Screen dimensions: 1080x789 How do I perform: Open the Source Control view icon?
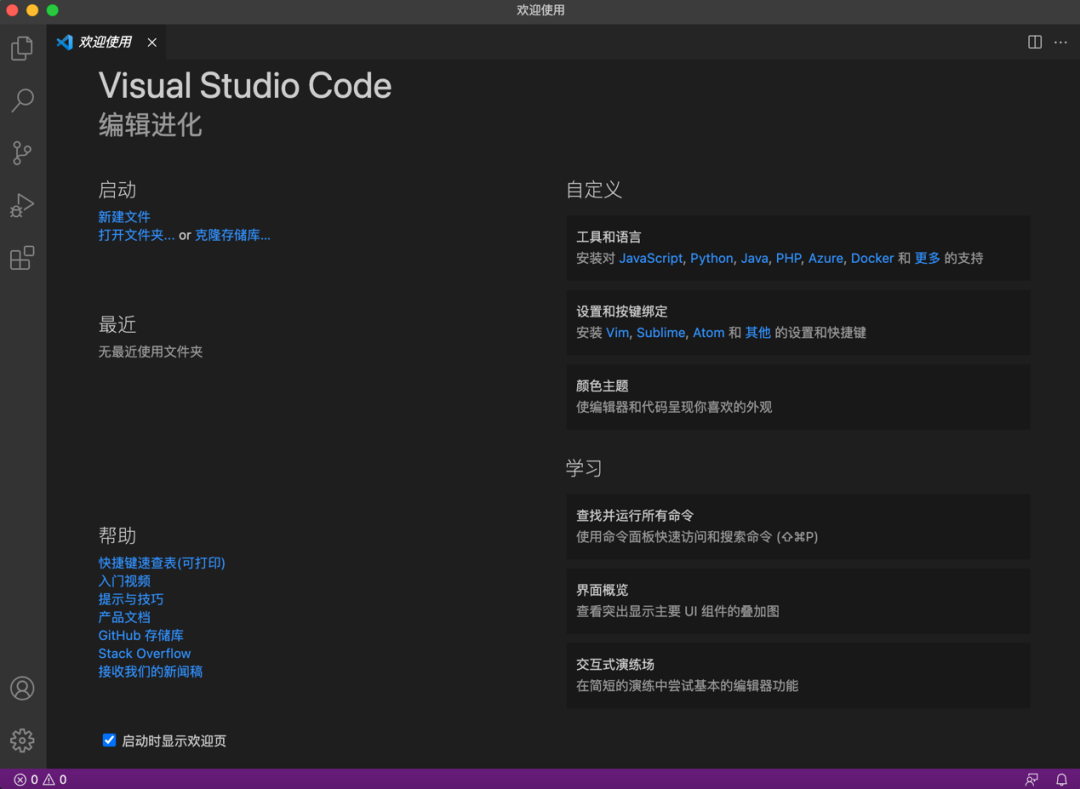(22, 152)
